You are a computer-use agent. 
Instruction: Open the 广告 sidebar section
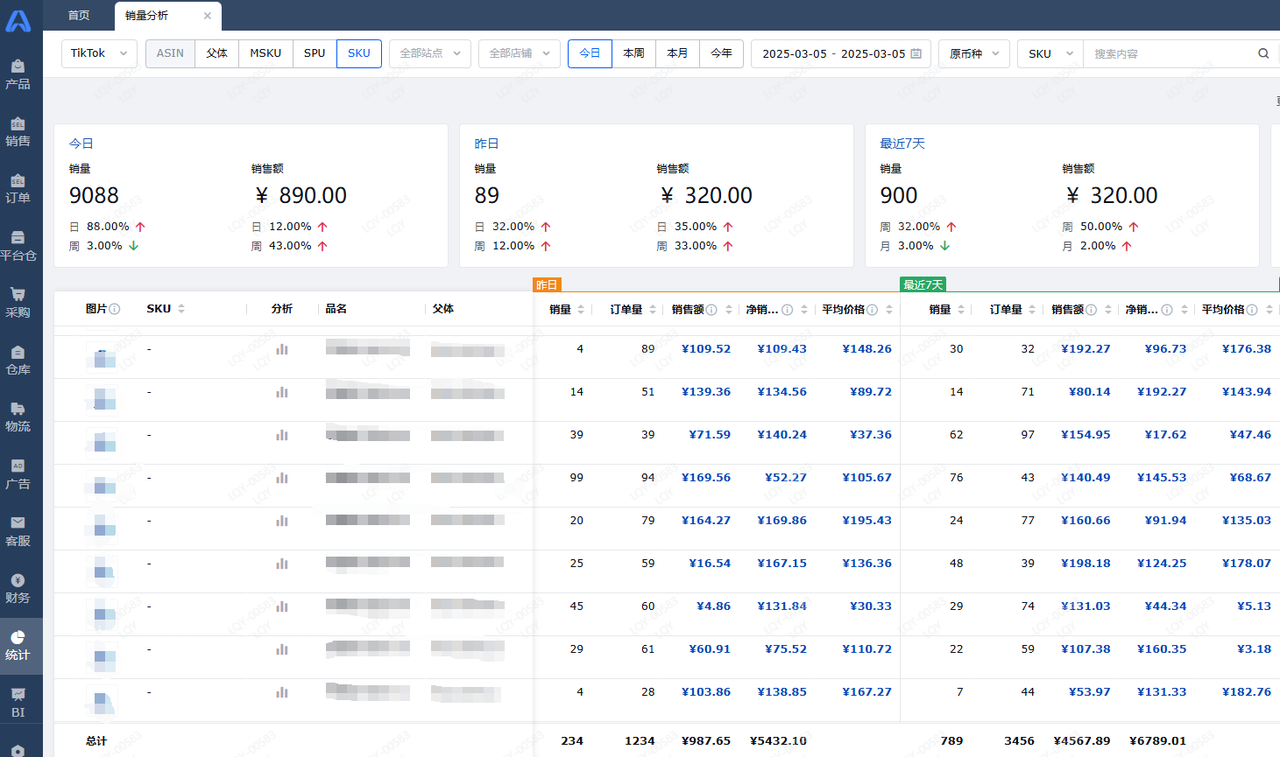click(18, 474)
